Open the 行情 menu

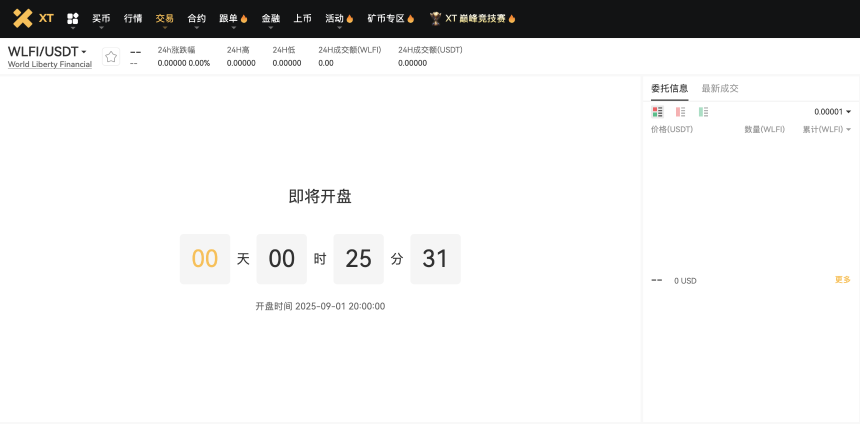pyautogui.click(x=133, y=18)
